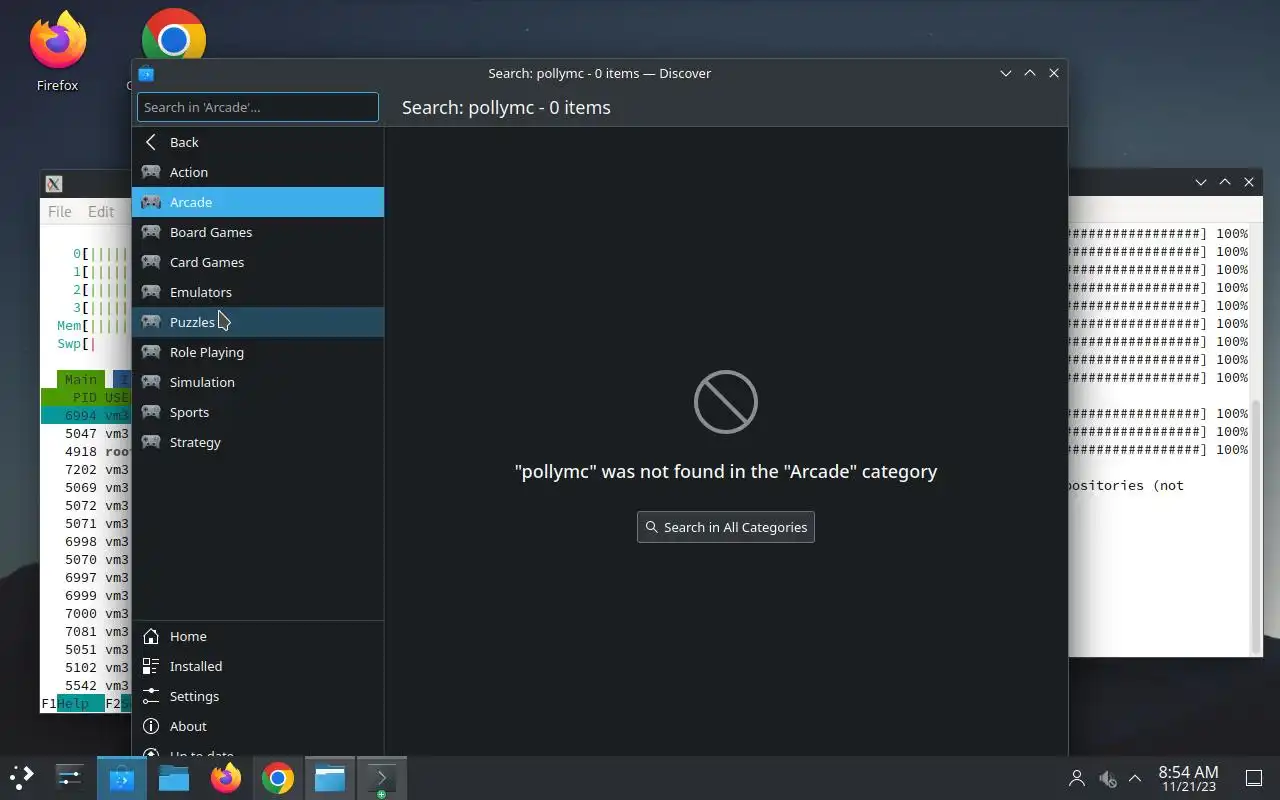Click the htop window's app icon
Image resolution: width=1280 pixels, height=800 pixels.
[x=54, y=184]
